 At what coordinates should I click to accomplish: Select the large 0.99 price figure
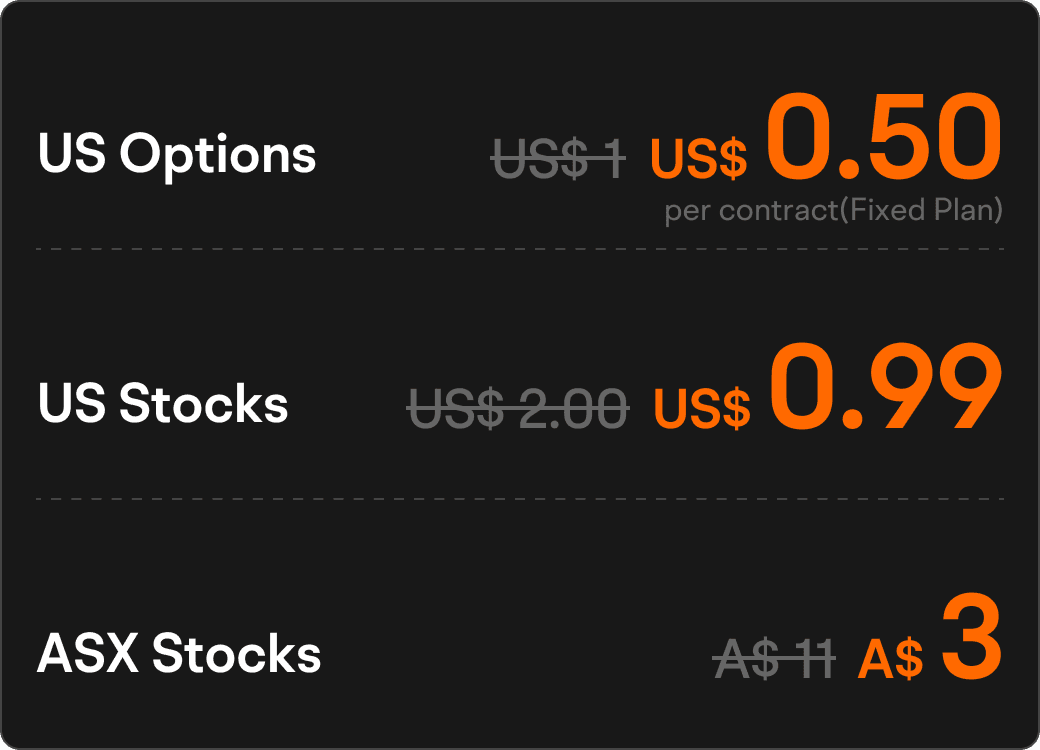pos(886,385)
